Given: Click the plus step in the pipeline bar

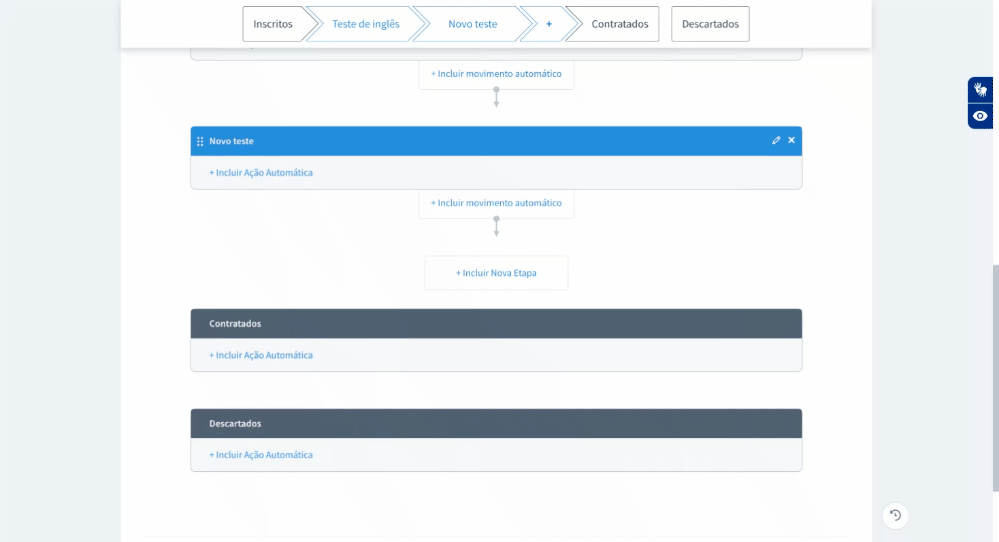Looking at the screenshot, I should tap(548, 24).
